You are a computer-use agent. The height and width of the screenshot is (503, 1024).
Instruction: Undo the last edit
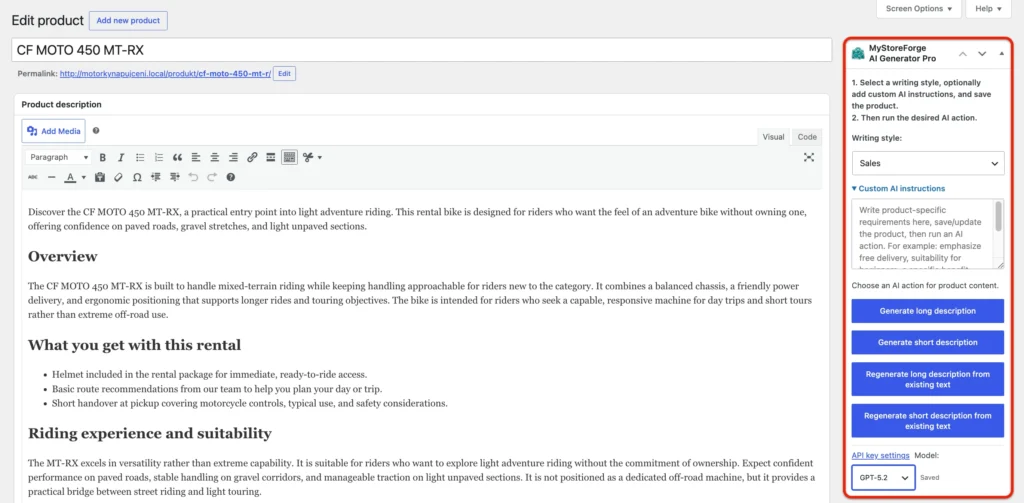tap(193, 177)
